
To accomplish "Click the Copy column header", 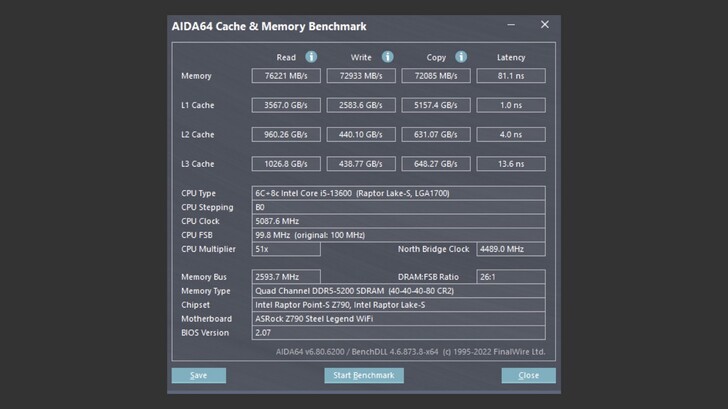I will click(436, 58).
